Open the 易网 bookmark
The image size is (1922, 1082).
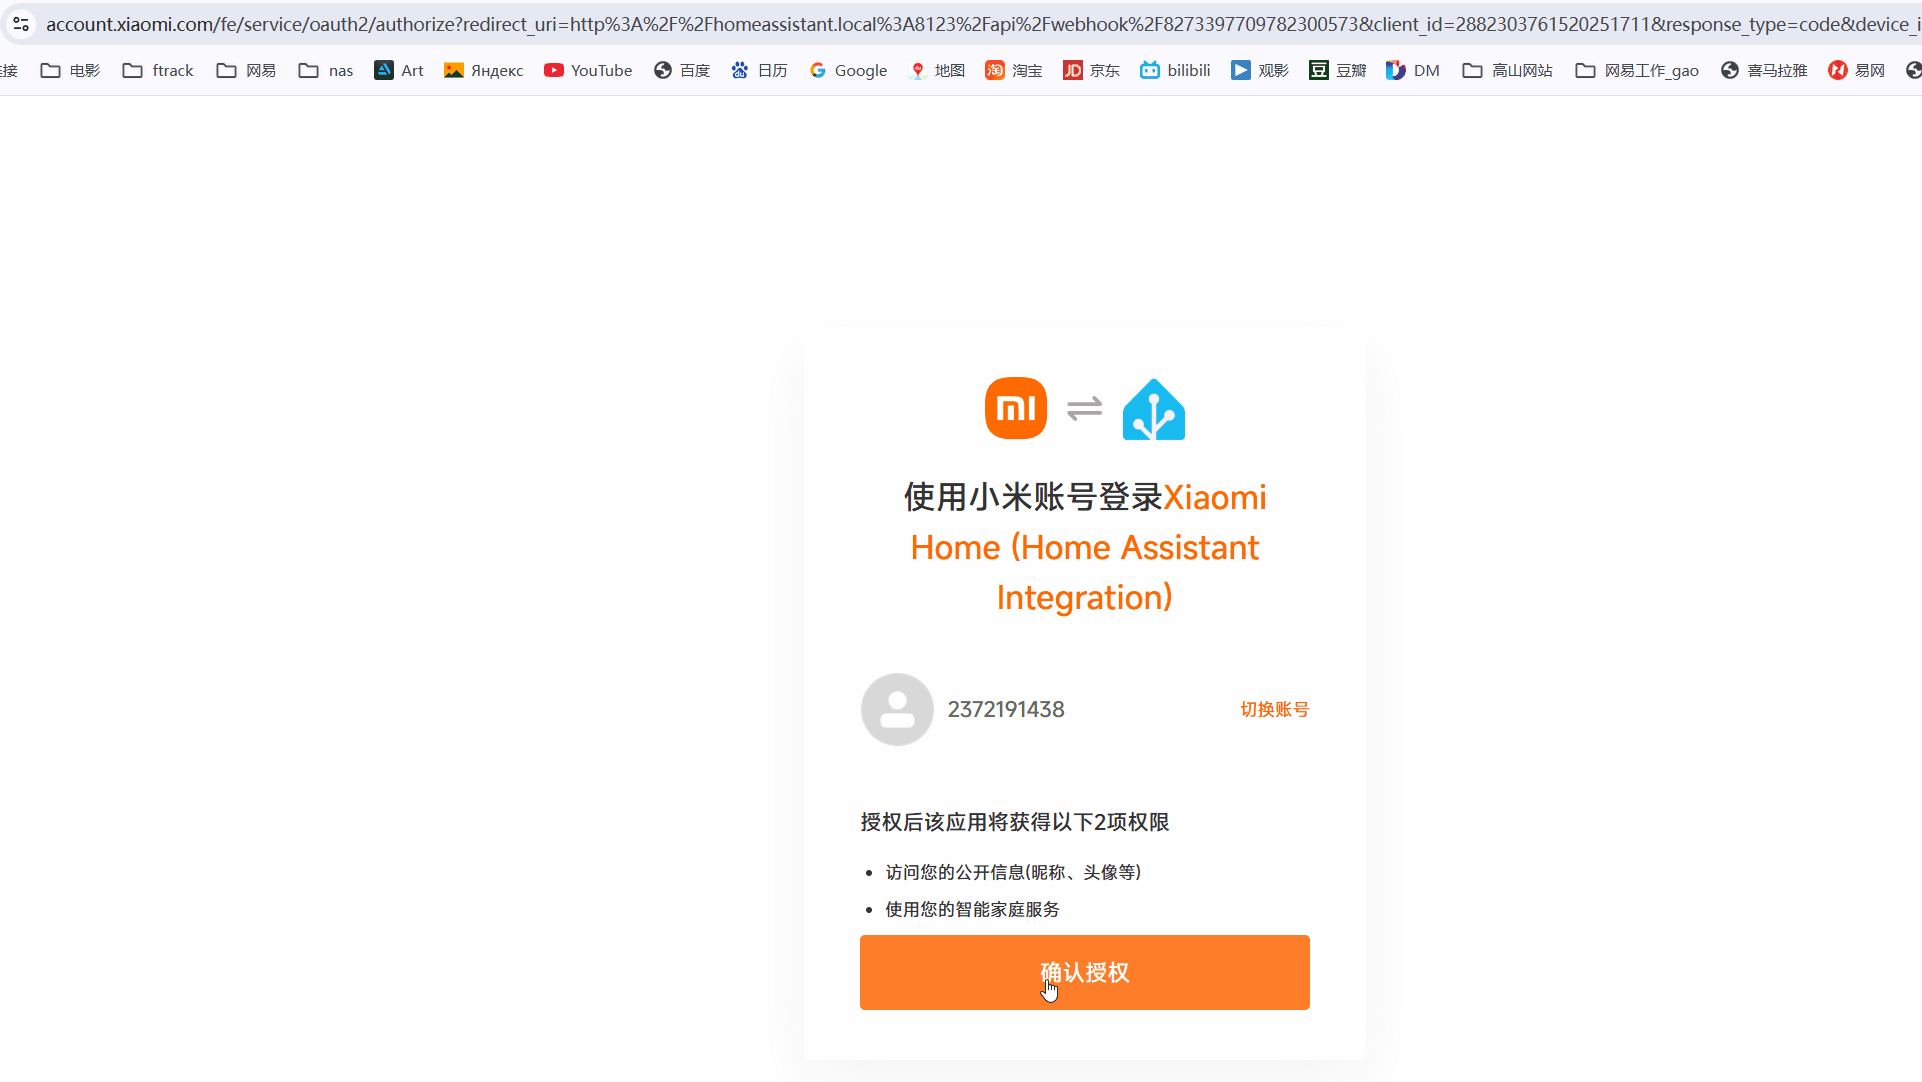point(1857,70)
